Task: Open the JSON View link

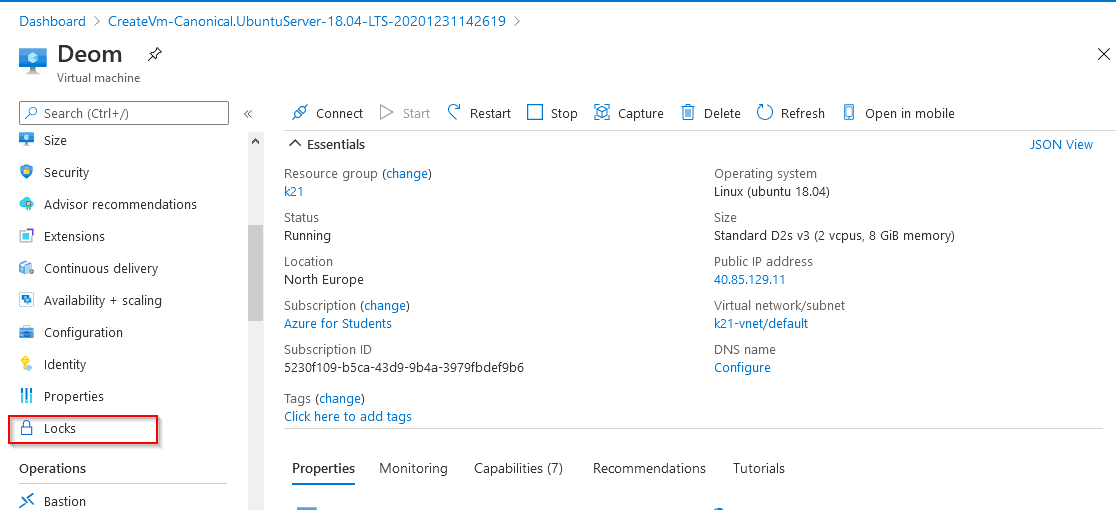Action: pos(1061,144)
